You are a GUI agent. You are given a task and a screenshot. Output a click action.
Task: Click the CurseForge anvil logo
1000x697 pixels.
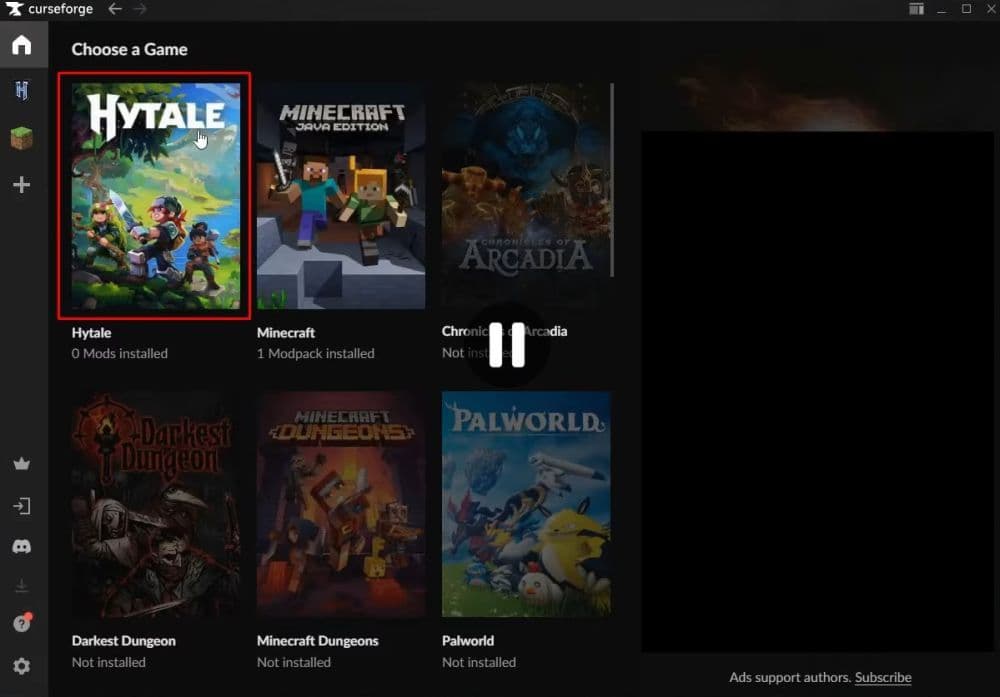14,9
